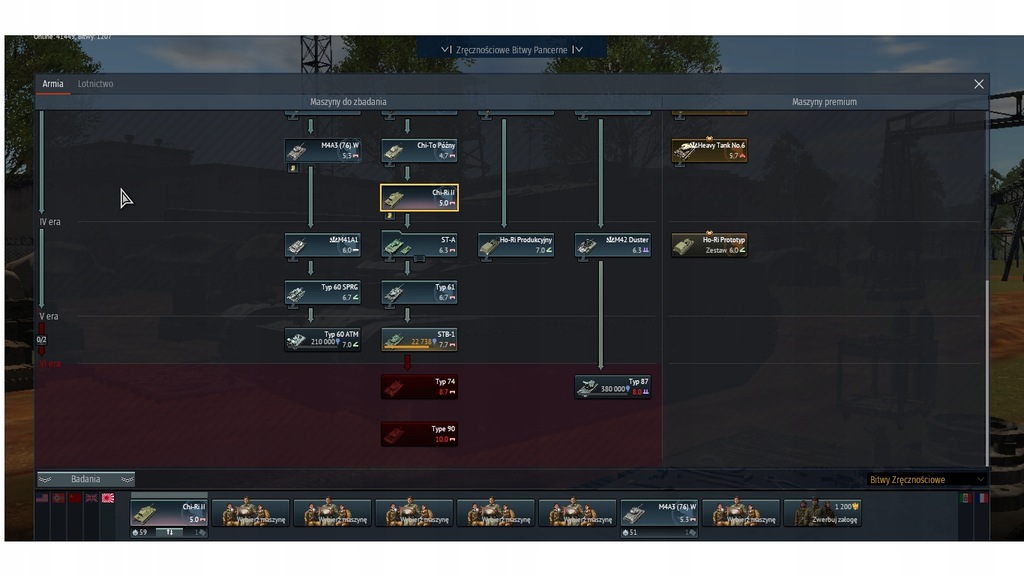
Task: Click Zwerbuj załogę to recruit a crew
Action: tap(822, 513)
